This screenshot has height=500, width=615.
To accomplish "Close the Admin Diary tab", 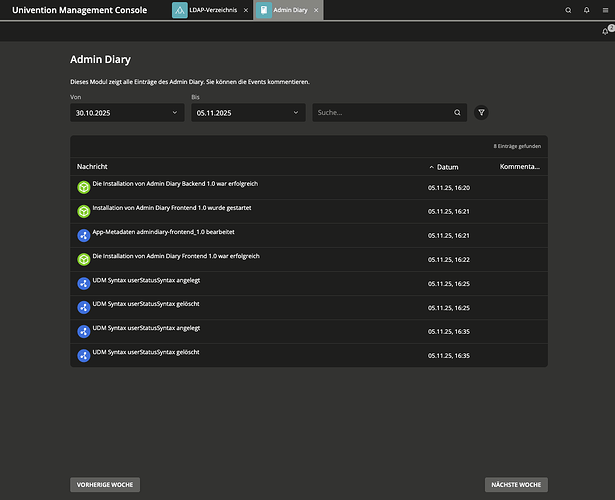I will coord(317,10).
